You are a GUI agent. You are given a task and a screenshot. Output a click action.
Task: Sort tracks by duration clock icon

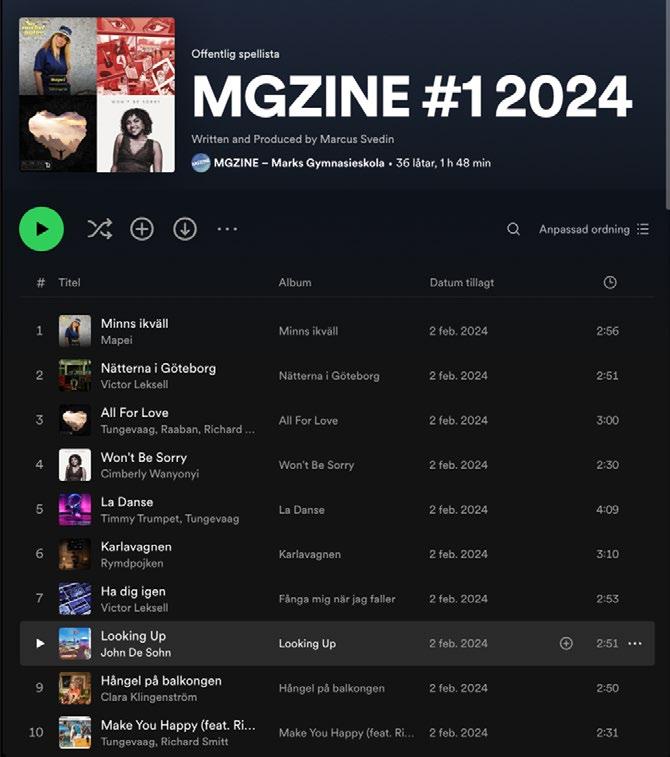[x=610, y=282]
